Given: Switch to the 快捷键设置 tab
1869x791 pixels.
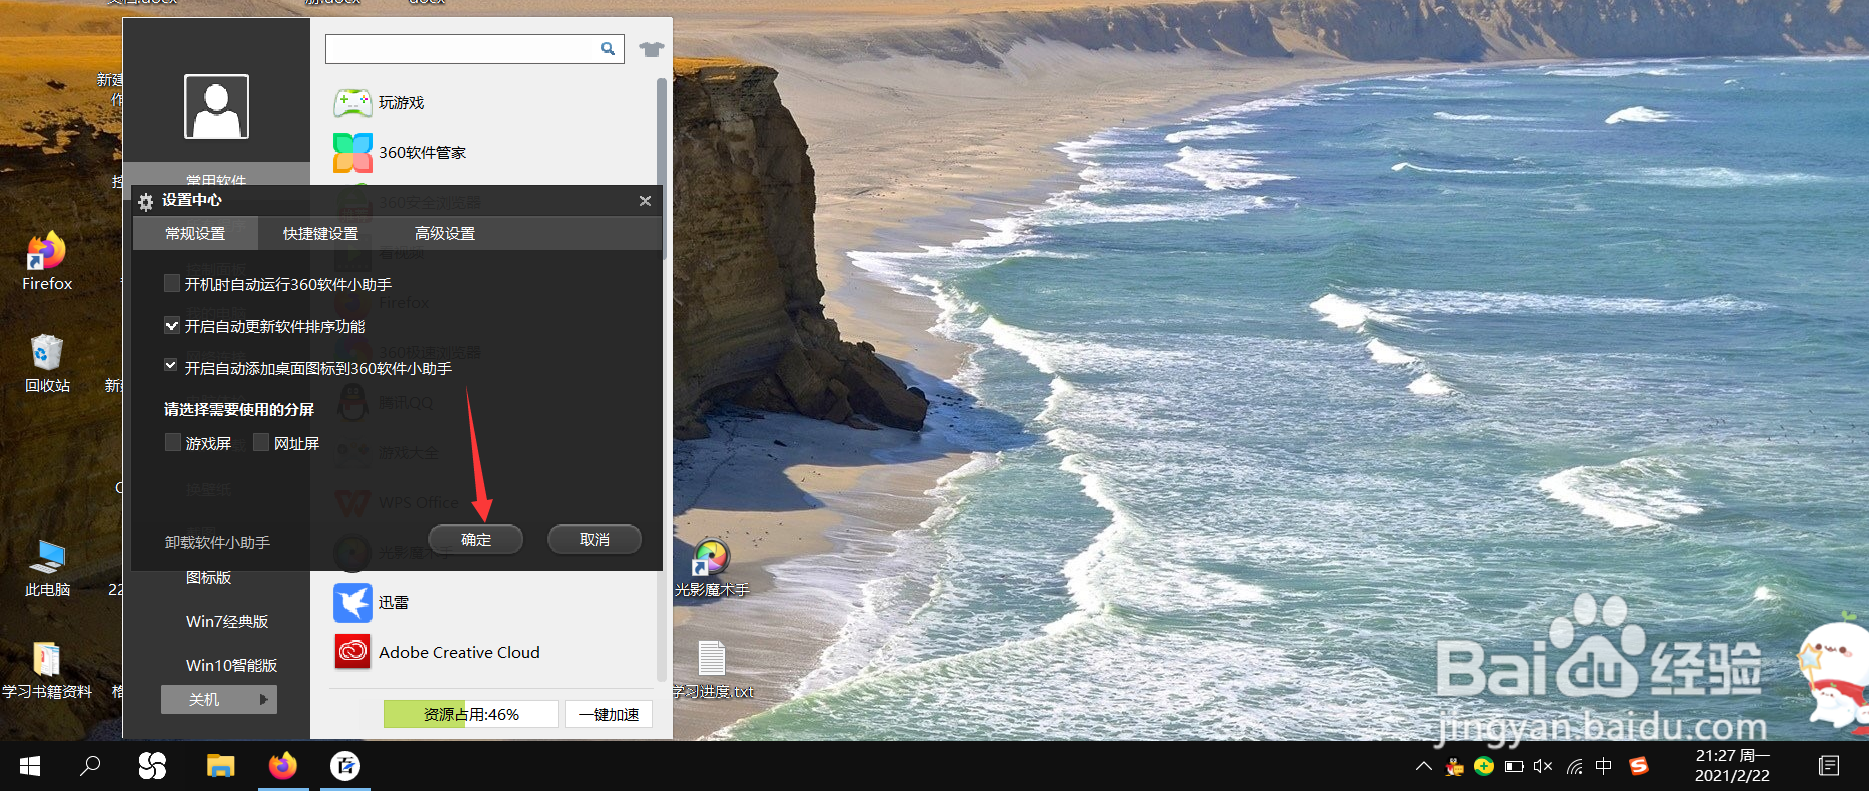Looking at the screenshot, I should coord(320,233).
